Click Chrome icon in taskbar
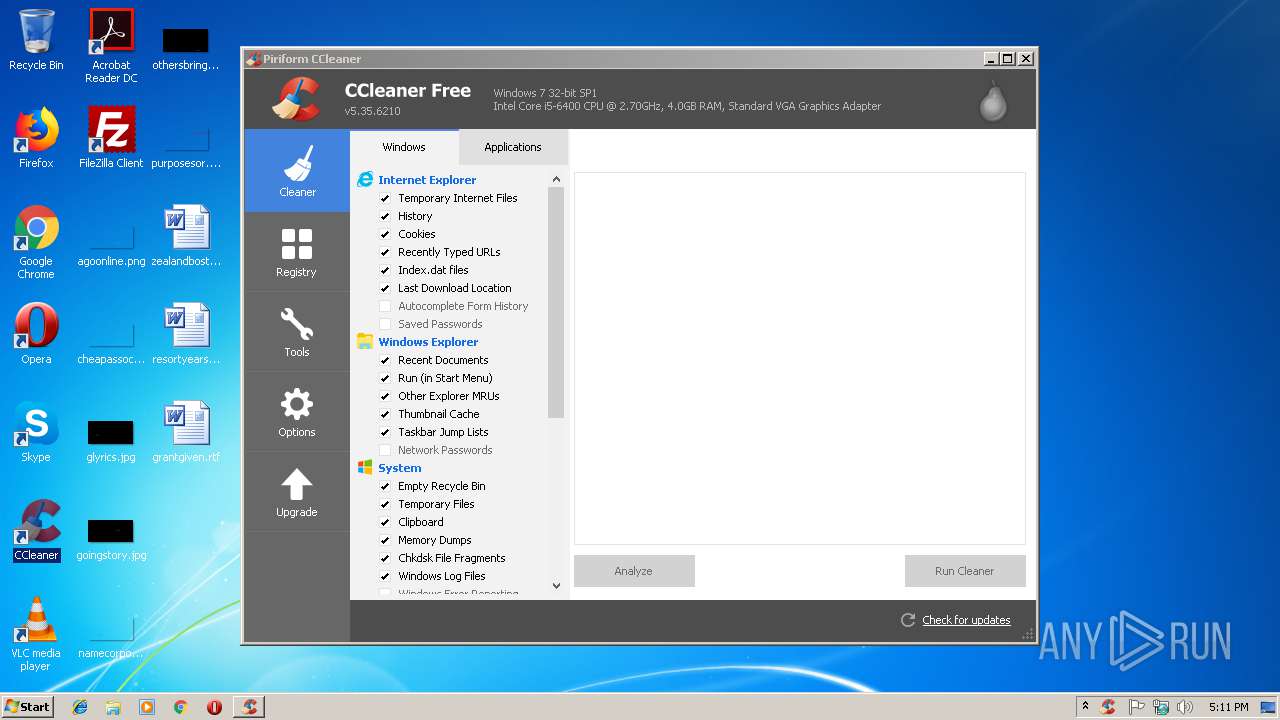The width and height of the screenshot is (1280, 720). (x=180, y=707)
